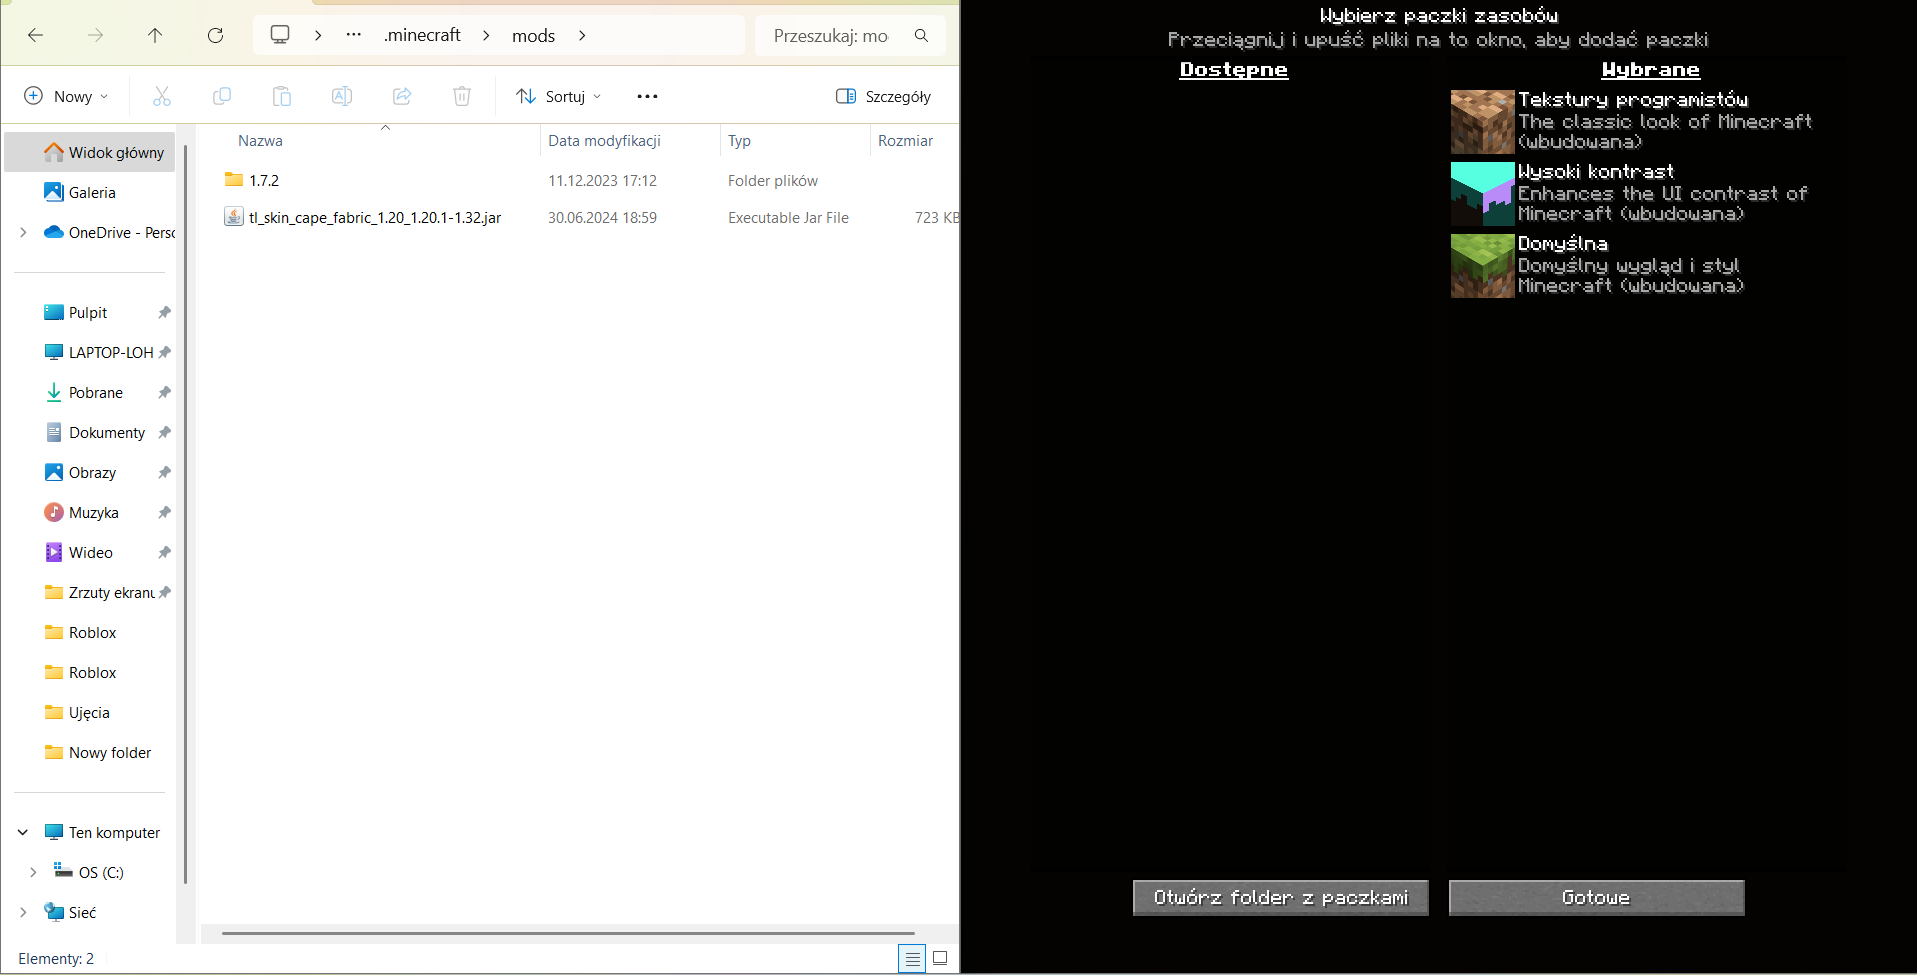Unpin Wideo from quick access

tap(165, 552)
